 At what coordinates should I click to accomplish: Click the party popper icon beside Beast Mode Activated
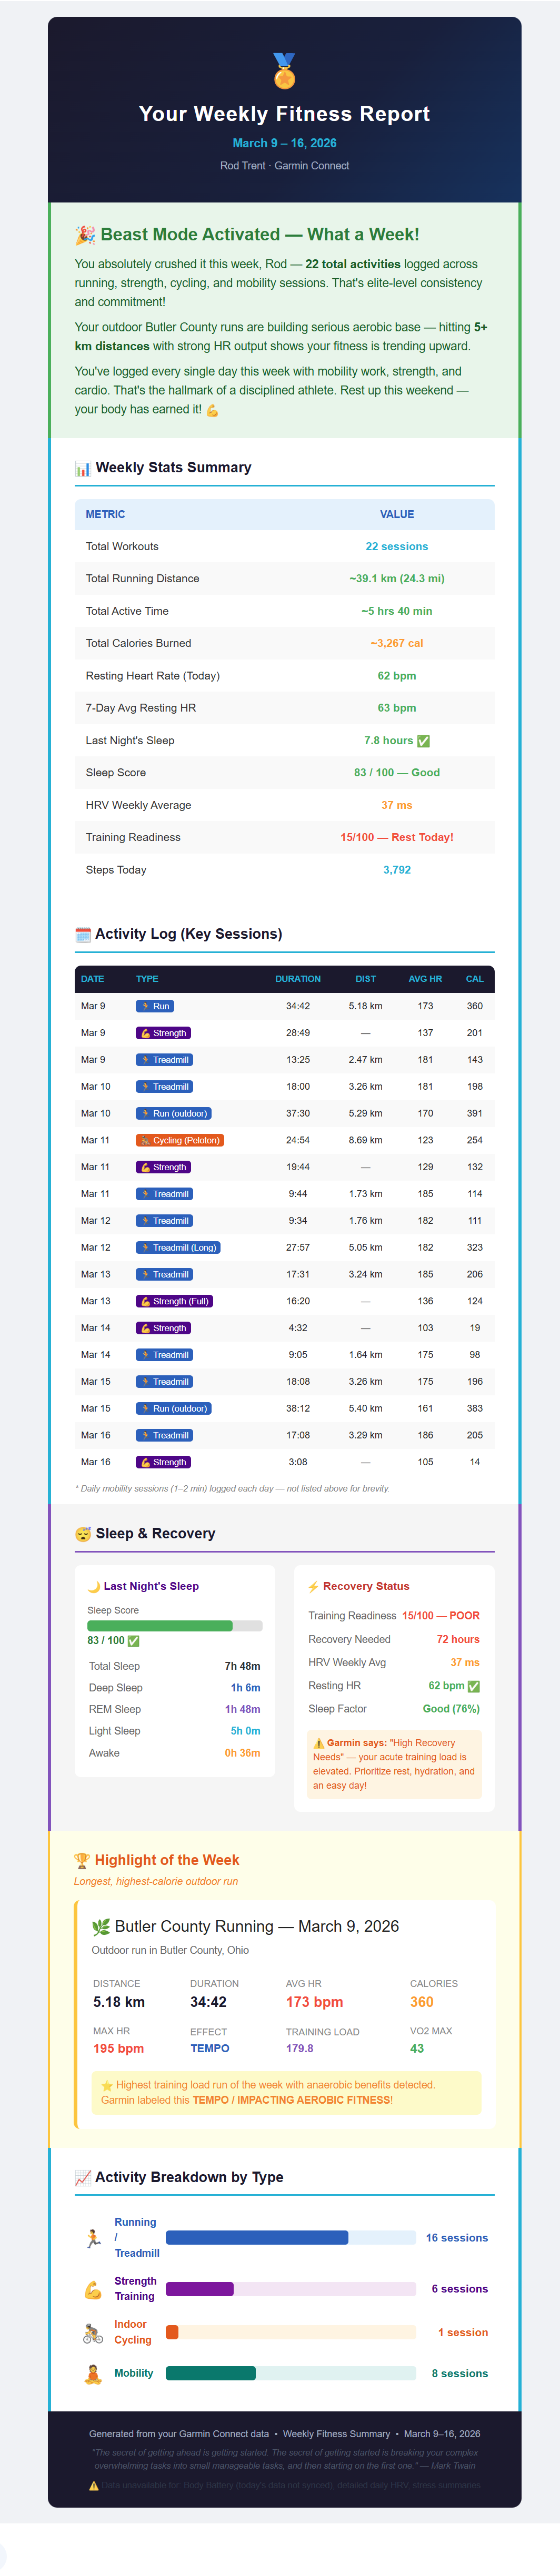pos(85,235)
